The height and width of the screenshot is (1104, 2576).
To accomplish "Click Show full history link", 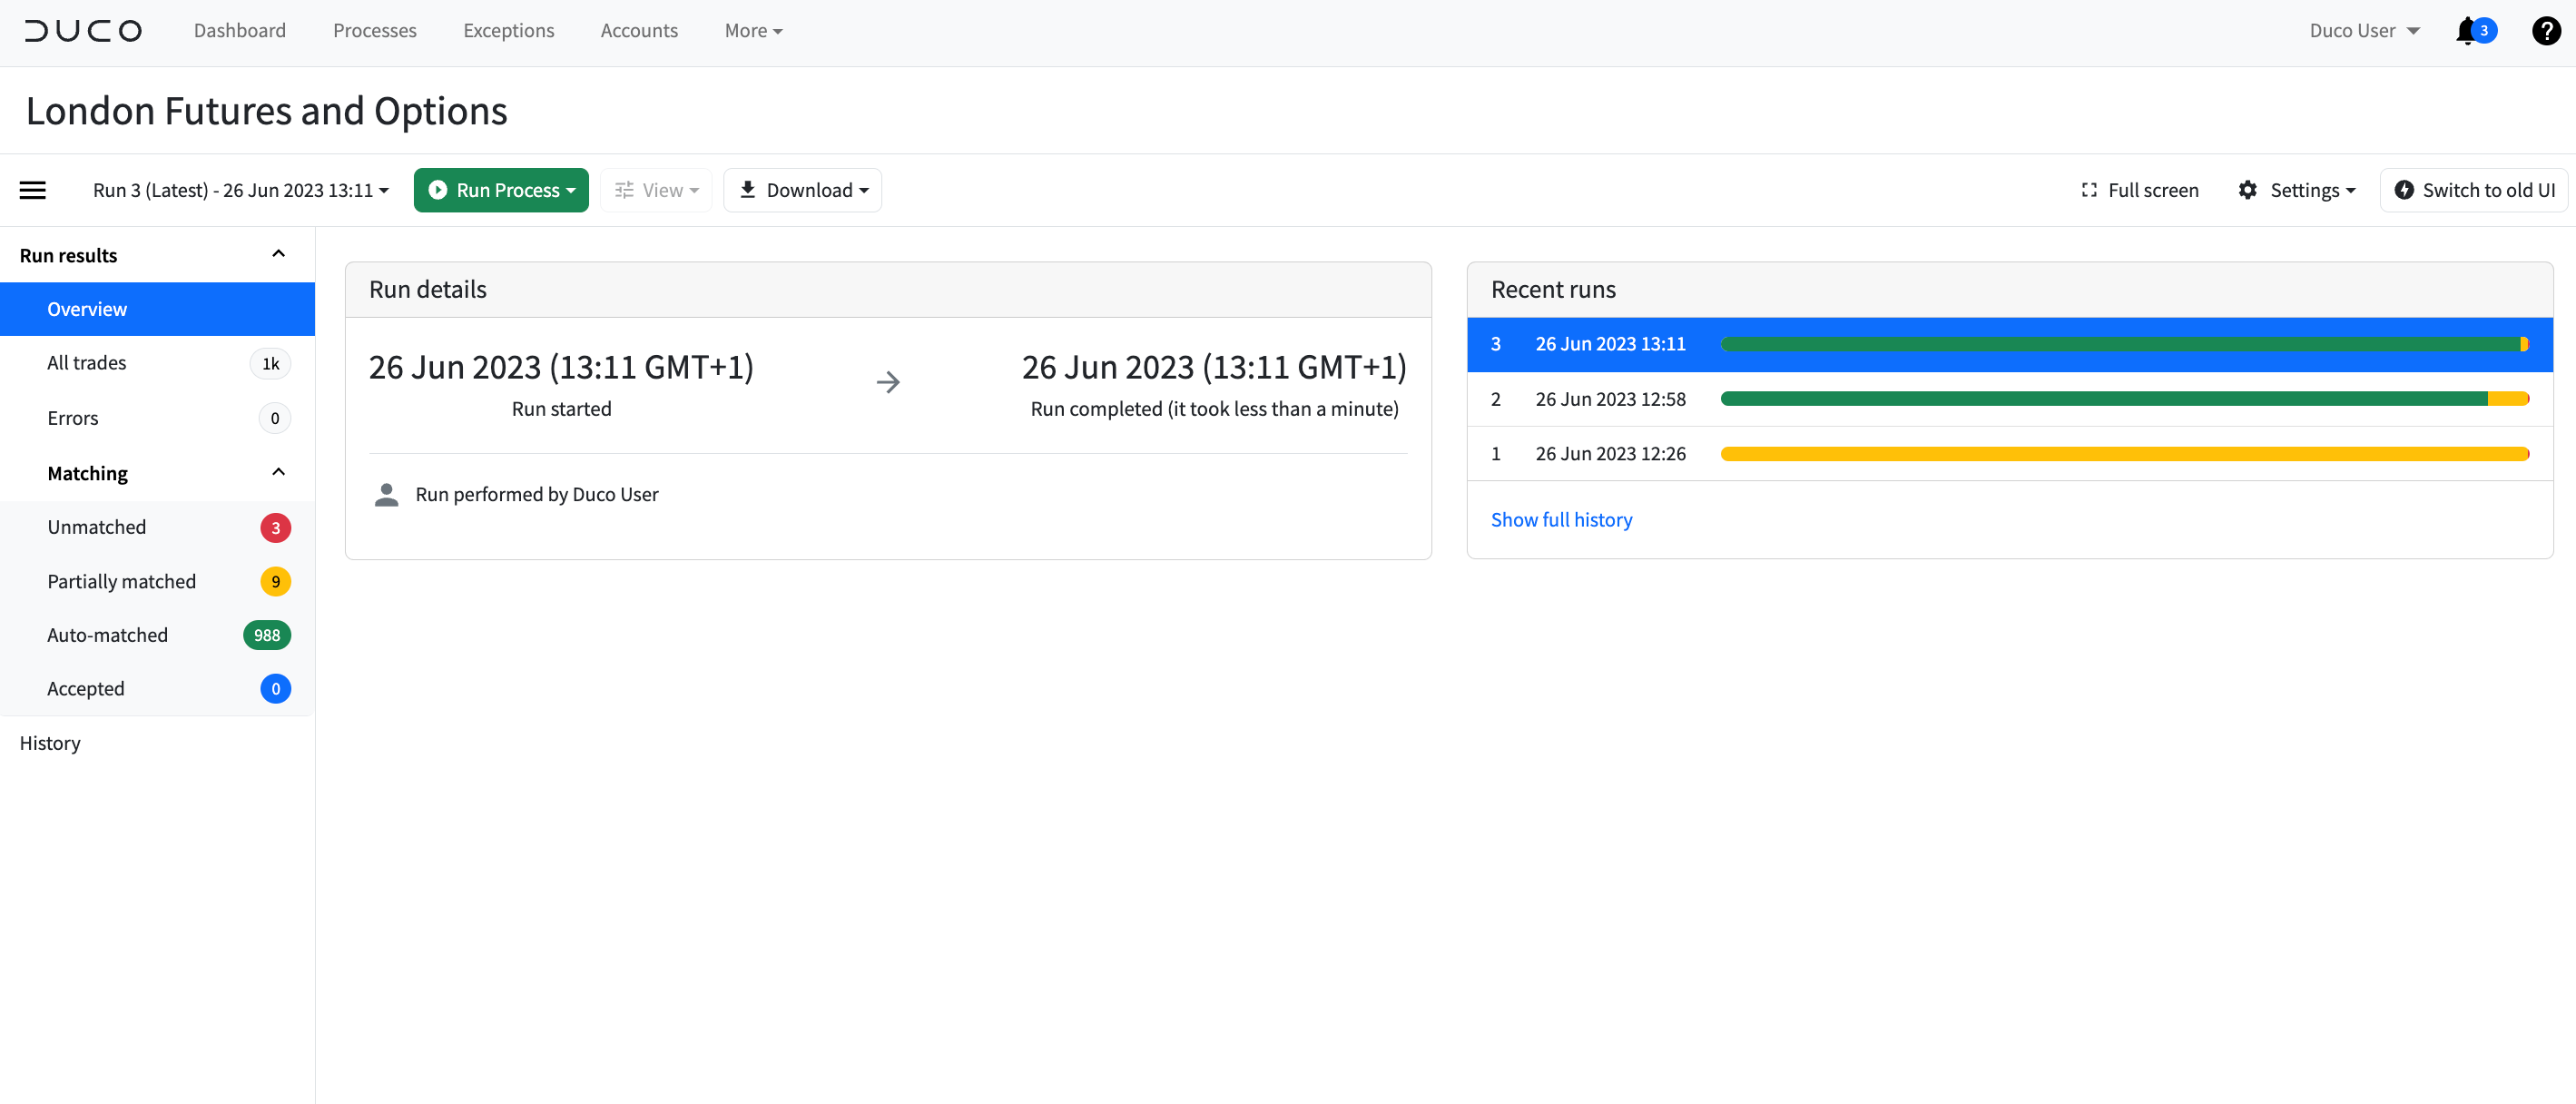I will point(1561,519).
